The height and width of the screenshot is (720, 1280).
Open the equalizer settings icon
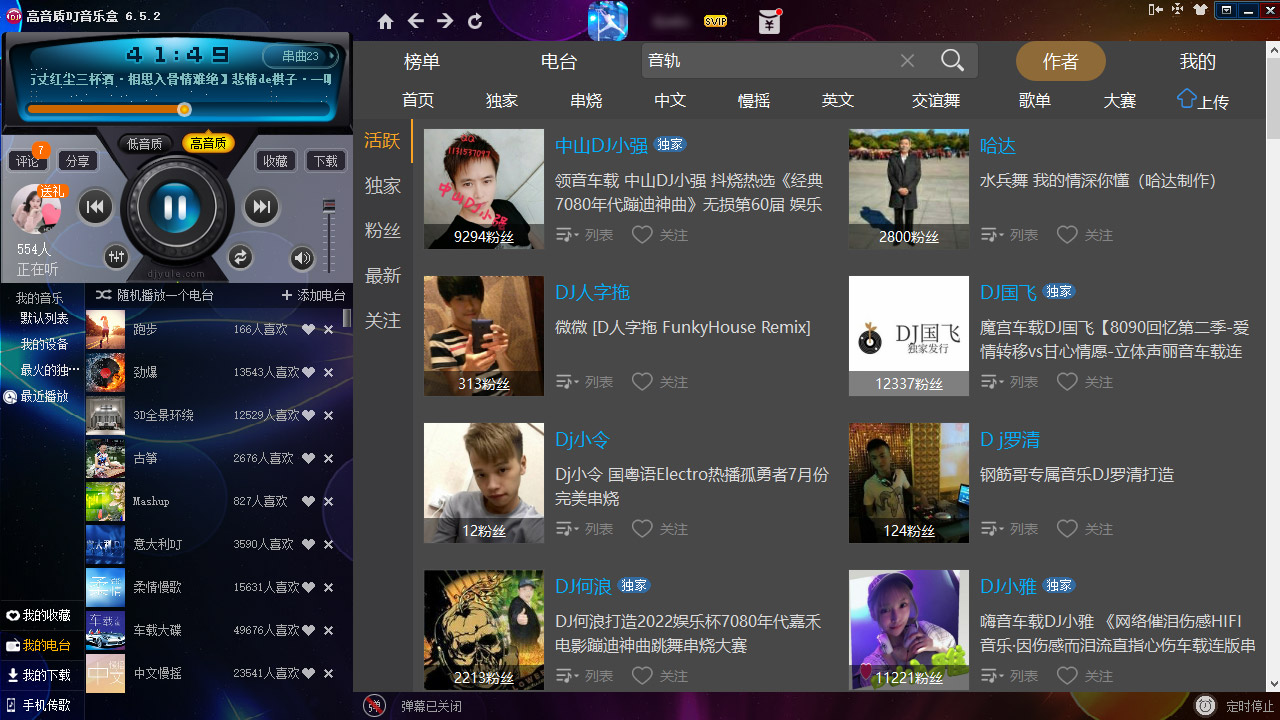(x=117, y=257)
